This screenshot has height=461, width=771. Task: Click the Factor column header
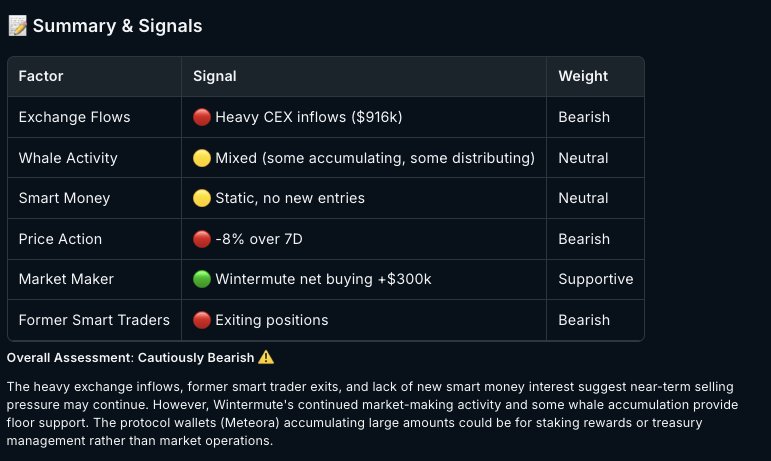point(41,76)
